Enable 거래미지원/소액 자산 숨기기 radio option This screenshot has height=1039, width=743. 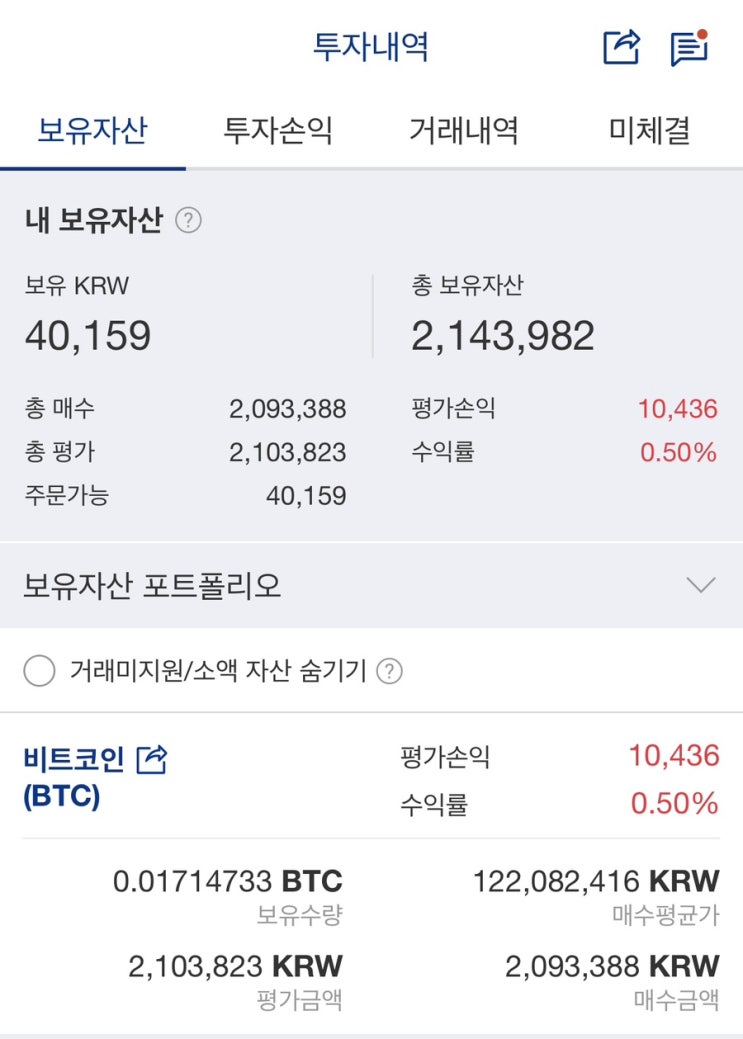click(39, 671)
